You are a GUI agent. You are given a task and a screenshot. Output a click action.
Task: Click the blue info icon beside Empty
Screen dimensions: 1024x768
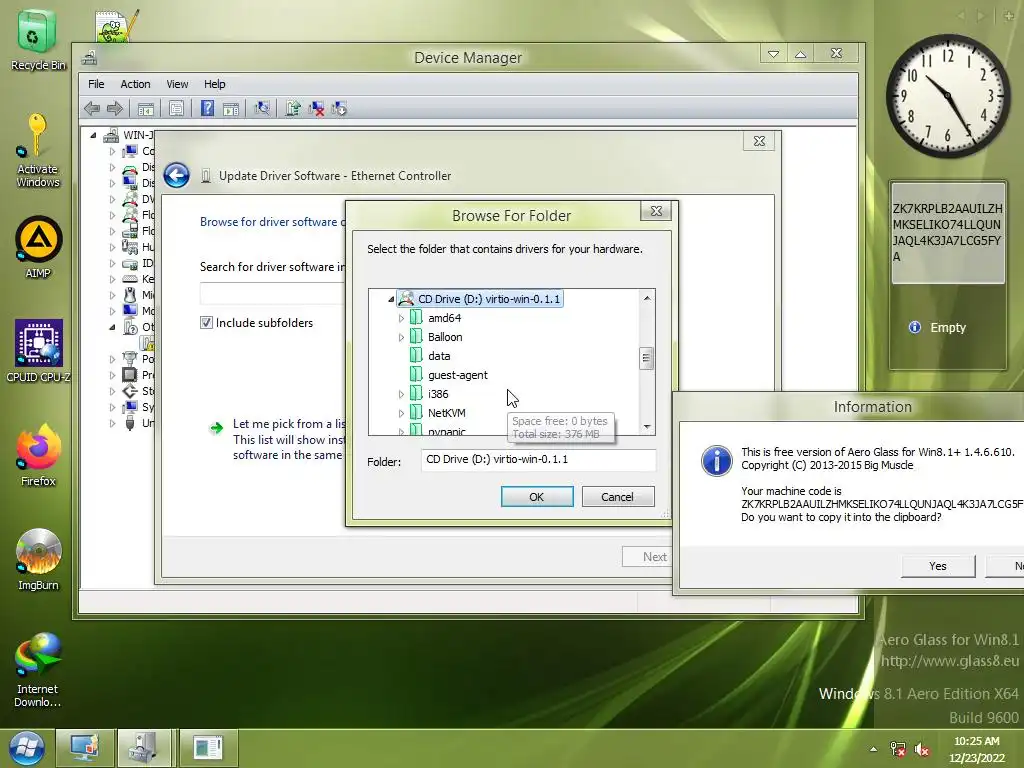point(915,327)
